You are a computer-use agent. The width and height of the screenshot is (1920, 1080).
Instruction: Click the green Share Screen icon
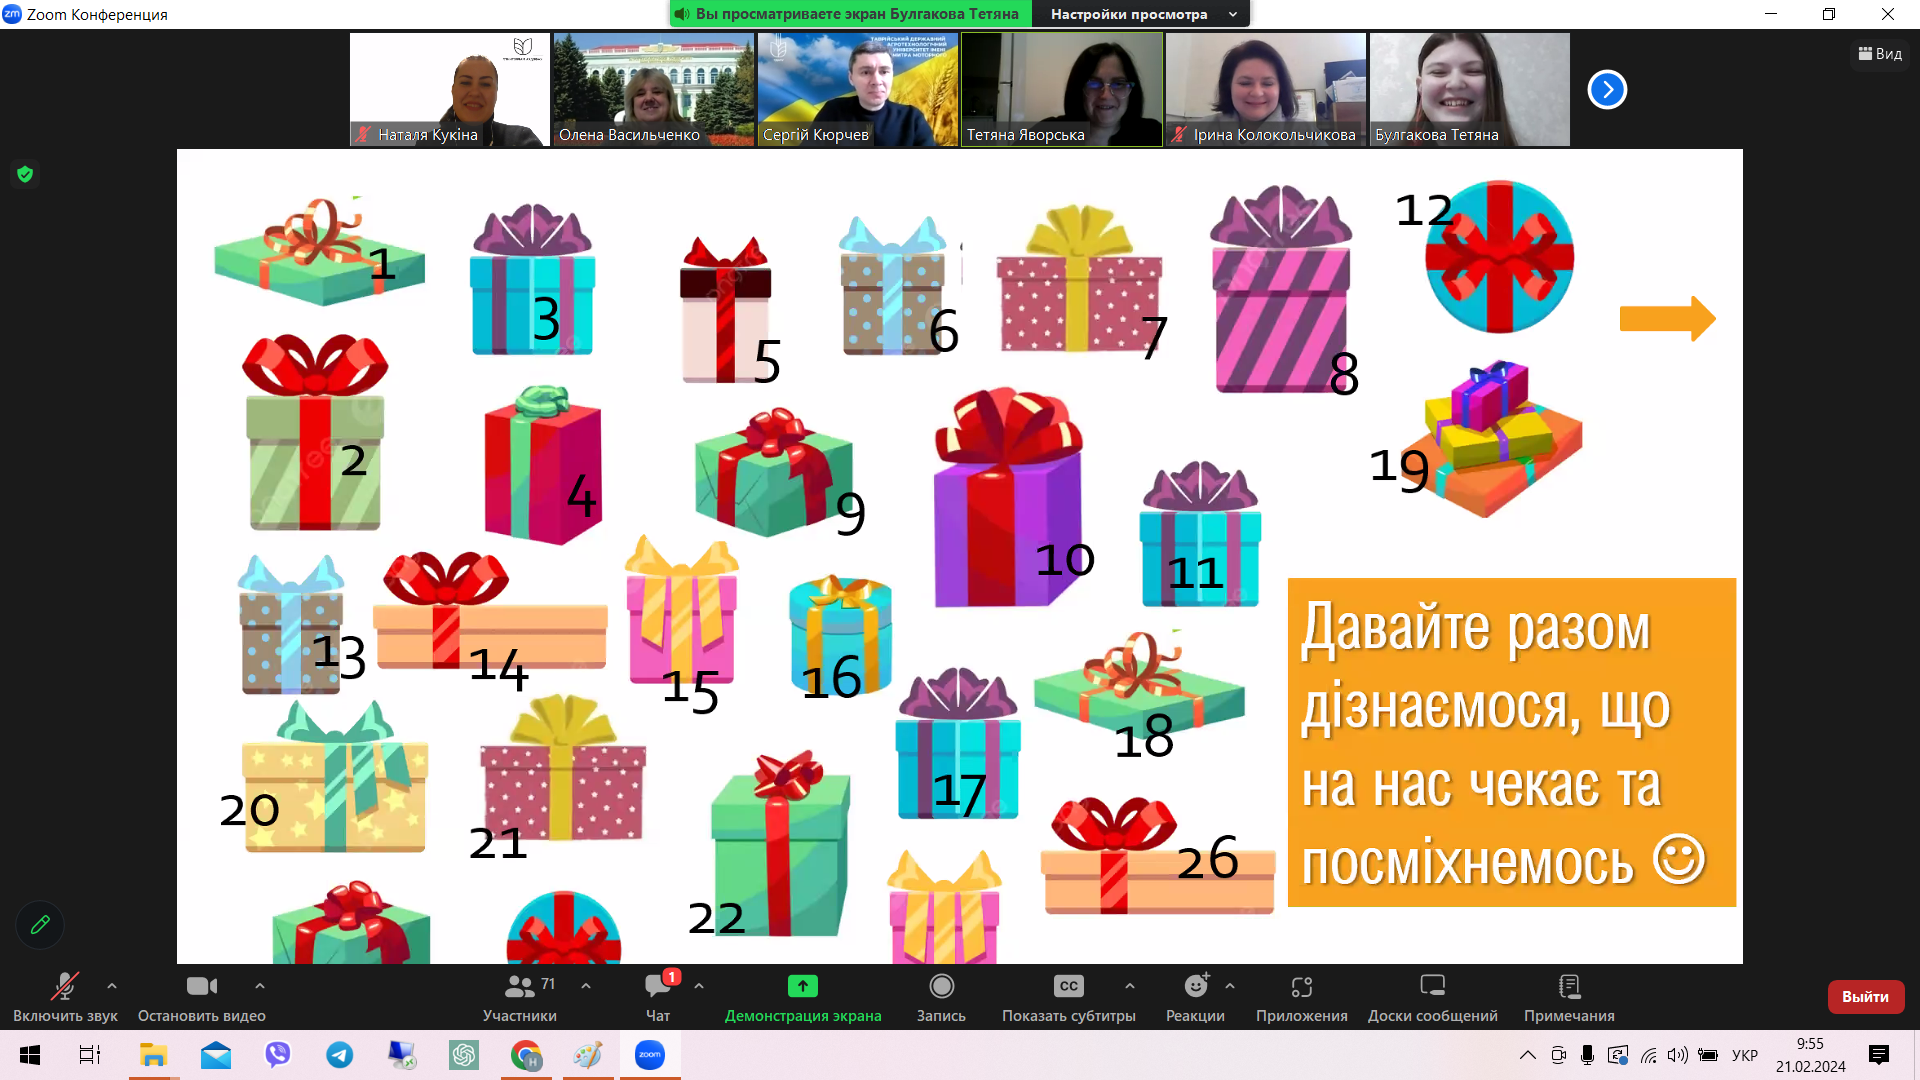802,987
